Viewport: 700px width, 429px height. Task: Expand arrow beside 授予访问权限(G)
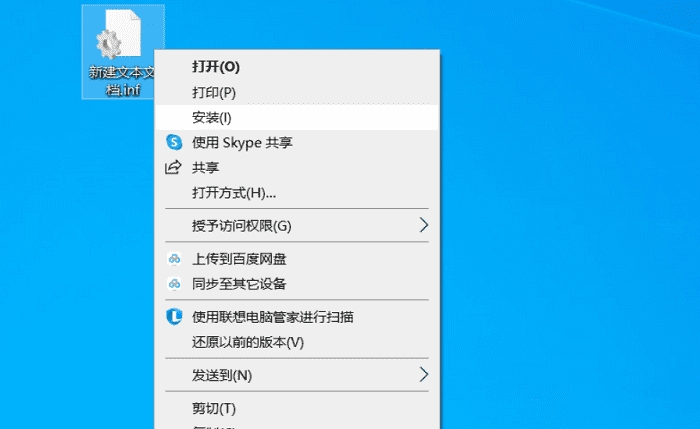click(x=424, y=225)
